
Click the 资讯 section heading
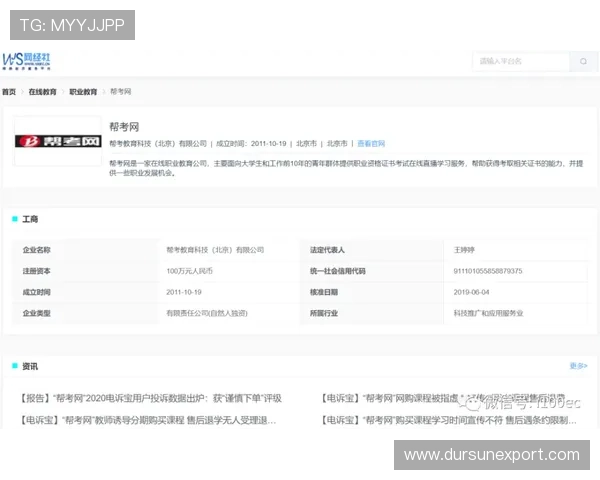[x=30, y=366]
